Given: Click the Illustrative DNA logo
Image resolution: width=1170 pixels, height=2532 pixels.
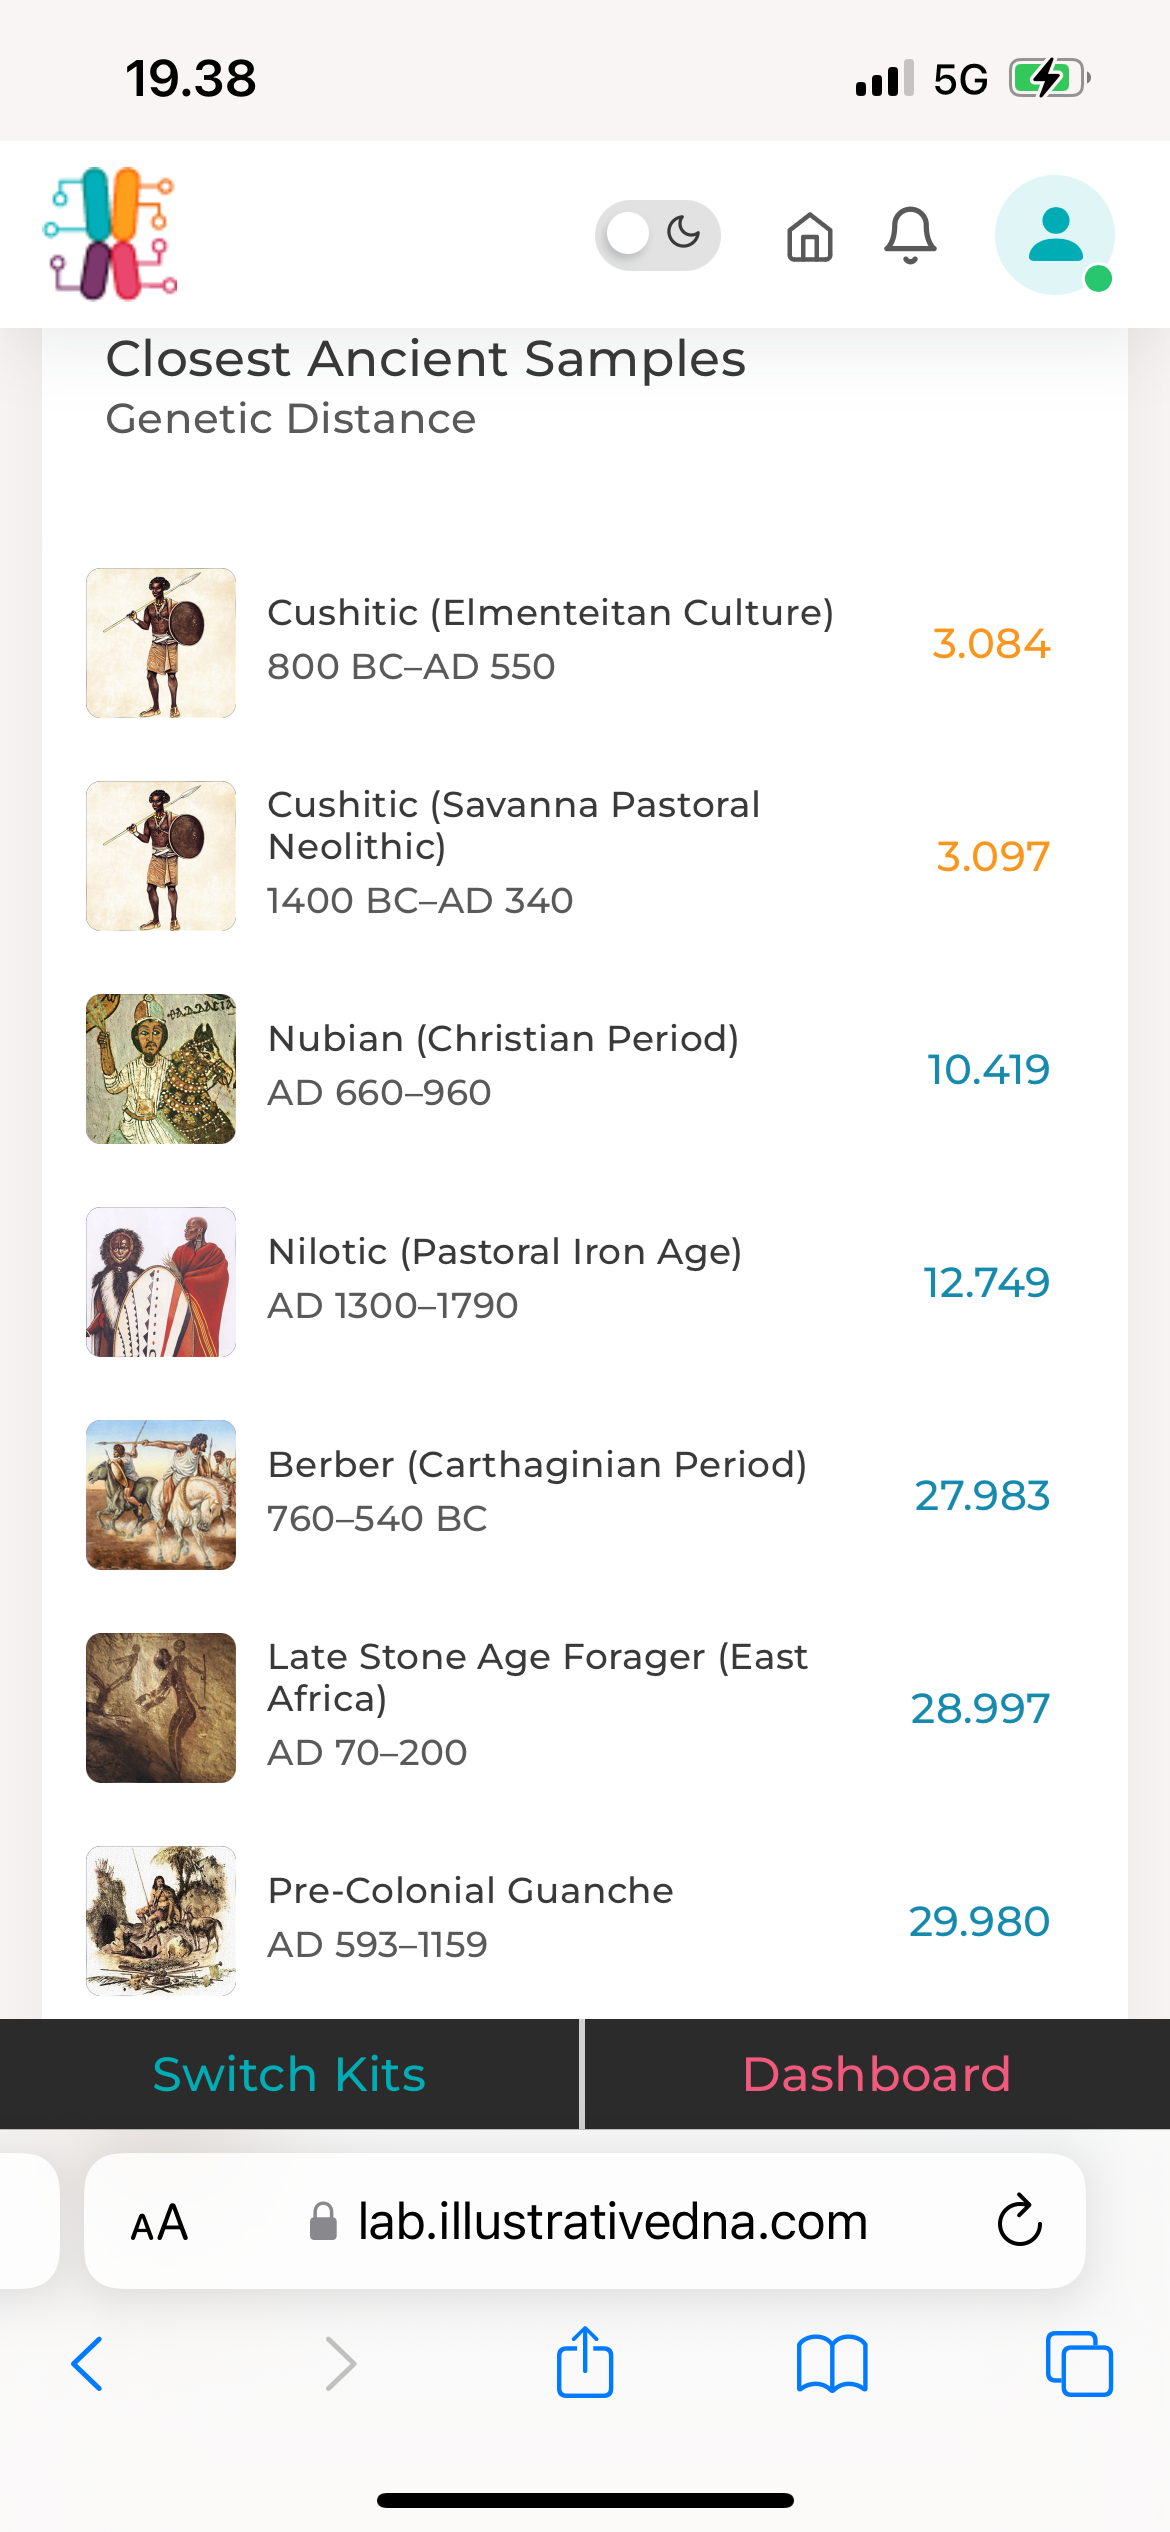Looking at the screenshot, I should (110, 234).
